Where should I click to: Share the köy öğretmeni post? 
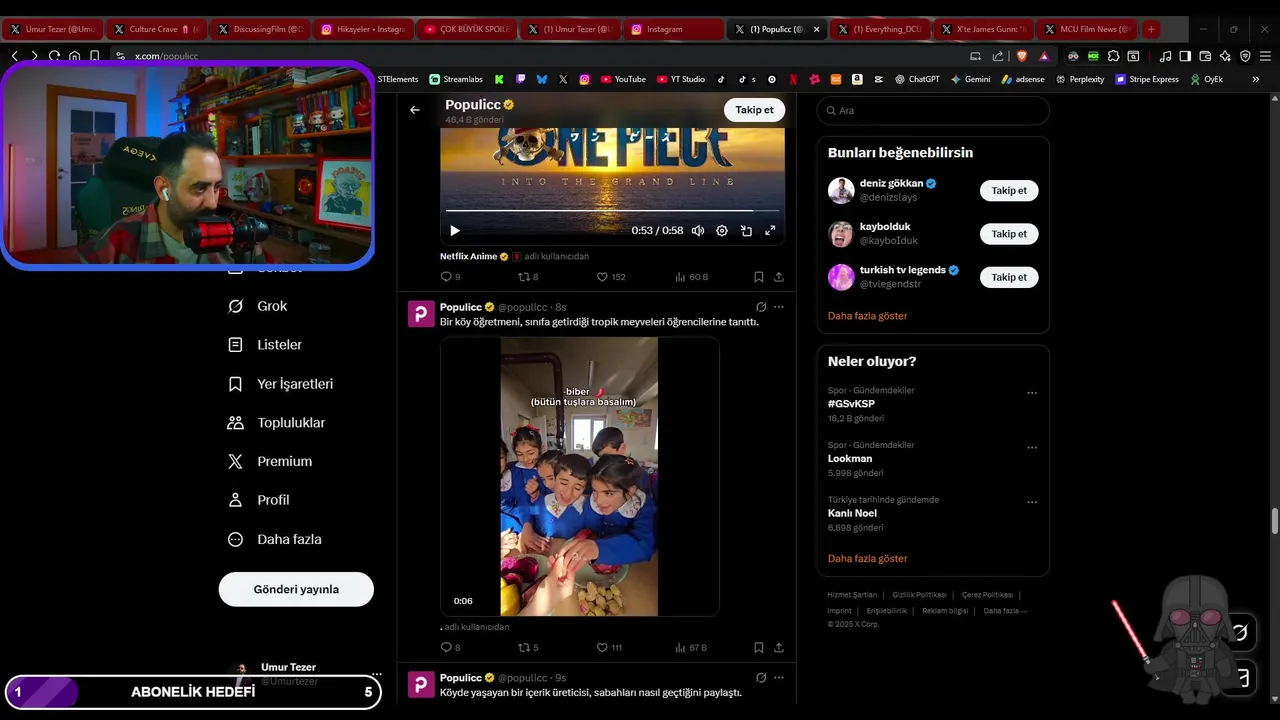779,648
